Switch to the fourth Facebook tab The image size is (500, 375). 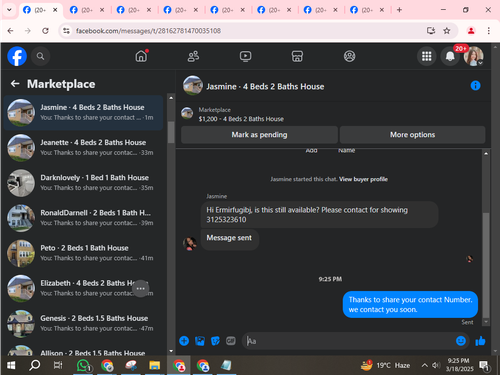pos(175,10)
